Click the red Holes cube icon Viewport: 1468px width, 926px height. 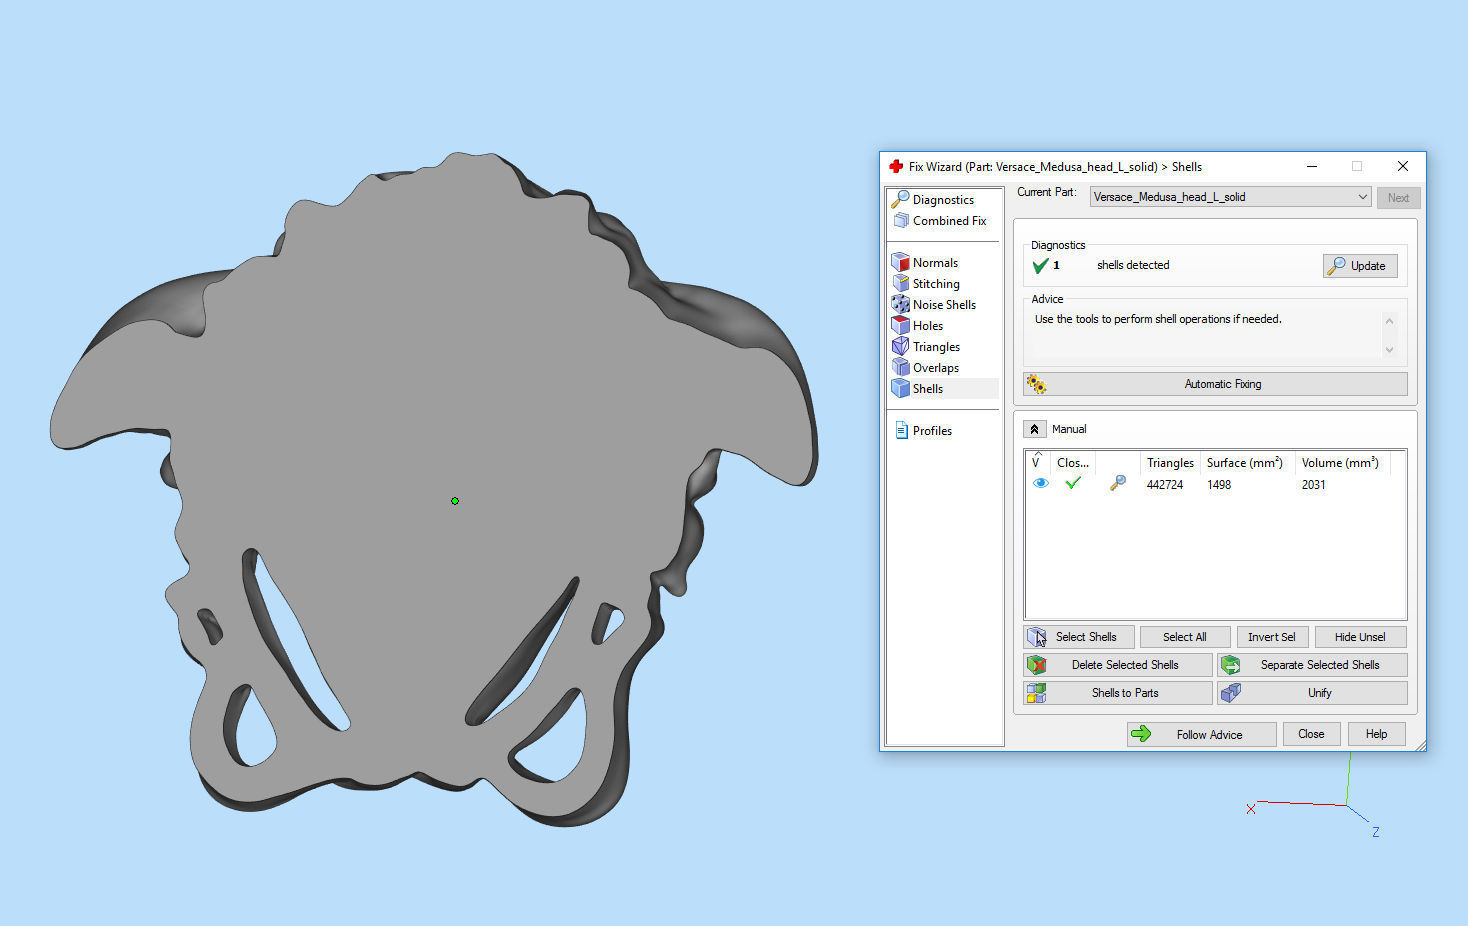(x=900, y=325)
